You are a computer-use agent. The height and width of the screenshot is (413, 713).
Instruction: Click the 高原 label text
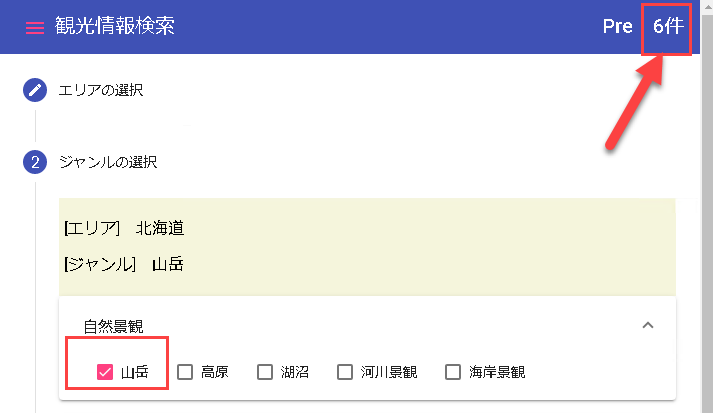pyautogui.click(x=215, y=372)
